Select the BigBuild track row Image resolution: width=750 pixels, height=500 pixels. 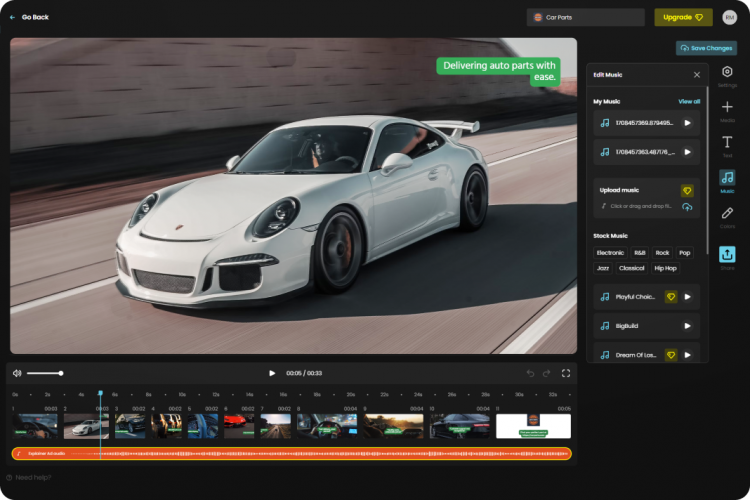point(647,326)
